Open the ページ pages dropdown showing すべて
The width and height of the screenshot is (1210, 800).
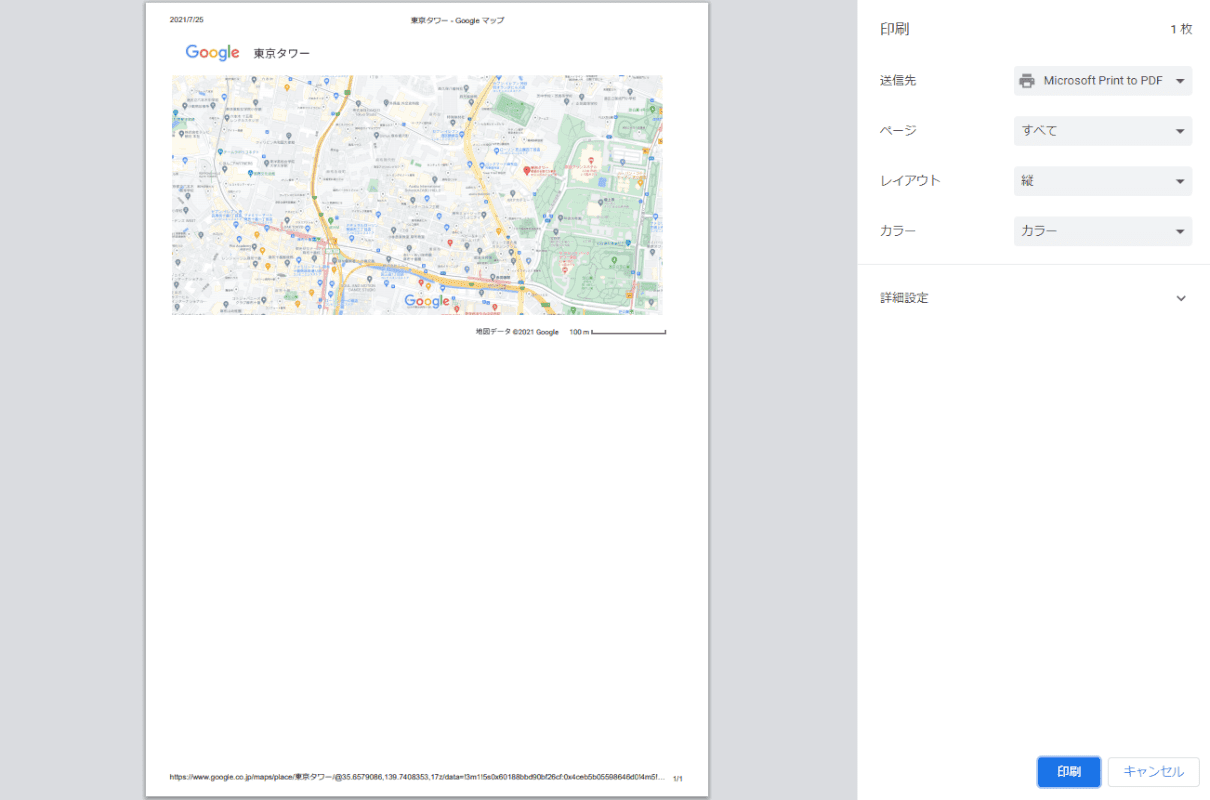pyautogui.click(x=1103, y=130)
